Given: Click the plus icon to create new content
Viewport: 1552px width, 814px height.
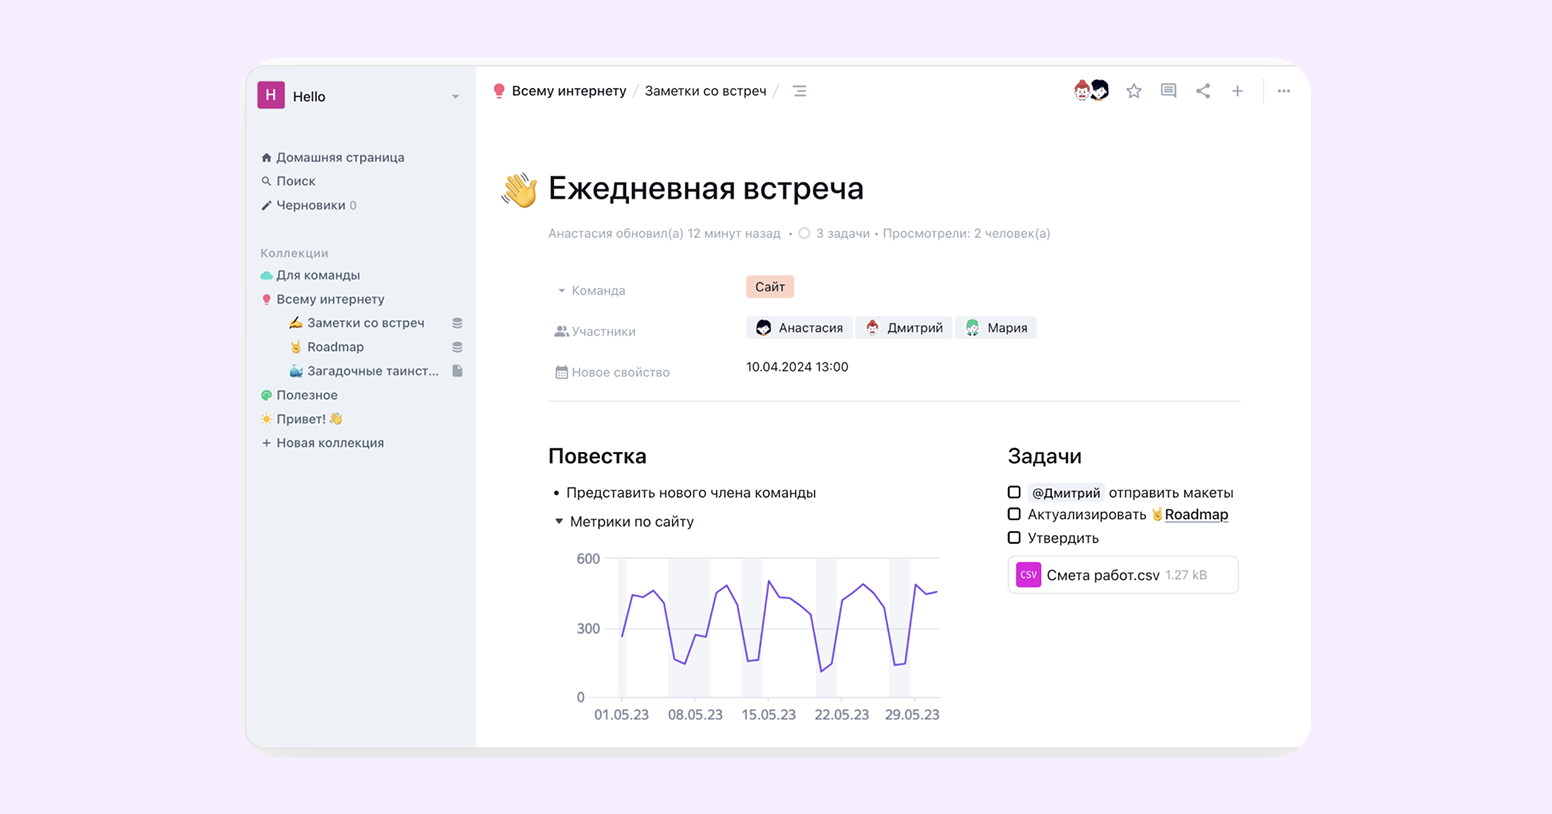Looking at the screenshot, I should 1237,91.
